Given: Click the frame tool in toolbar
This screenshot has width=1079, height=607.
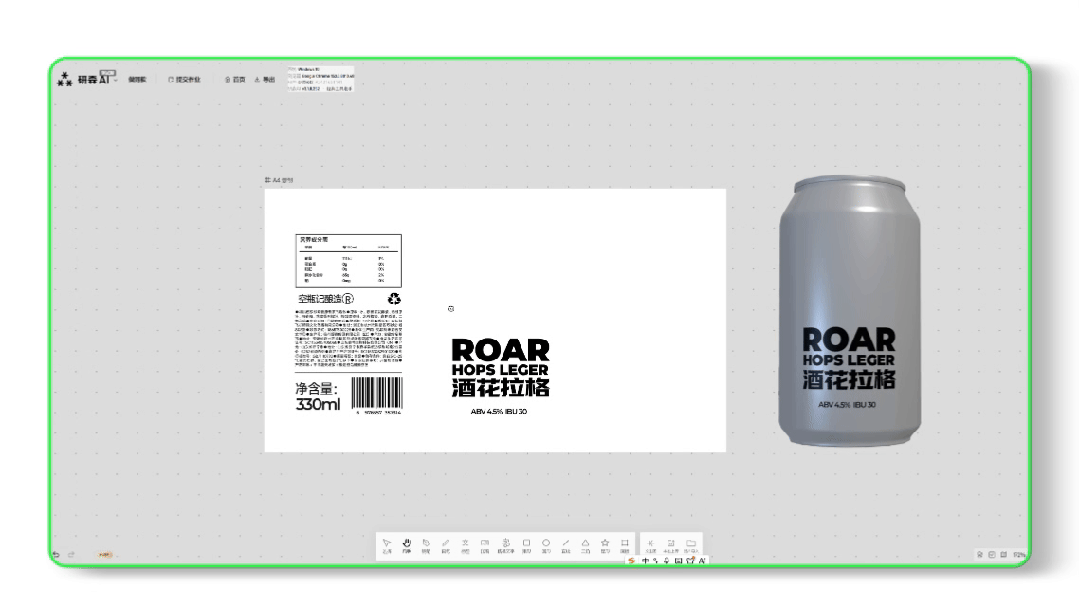Looking at the screenshot, I should (625, 546).
